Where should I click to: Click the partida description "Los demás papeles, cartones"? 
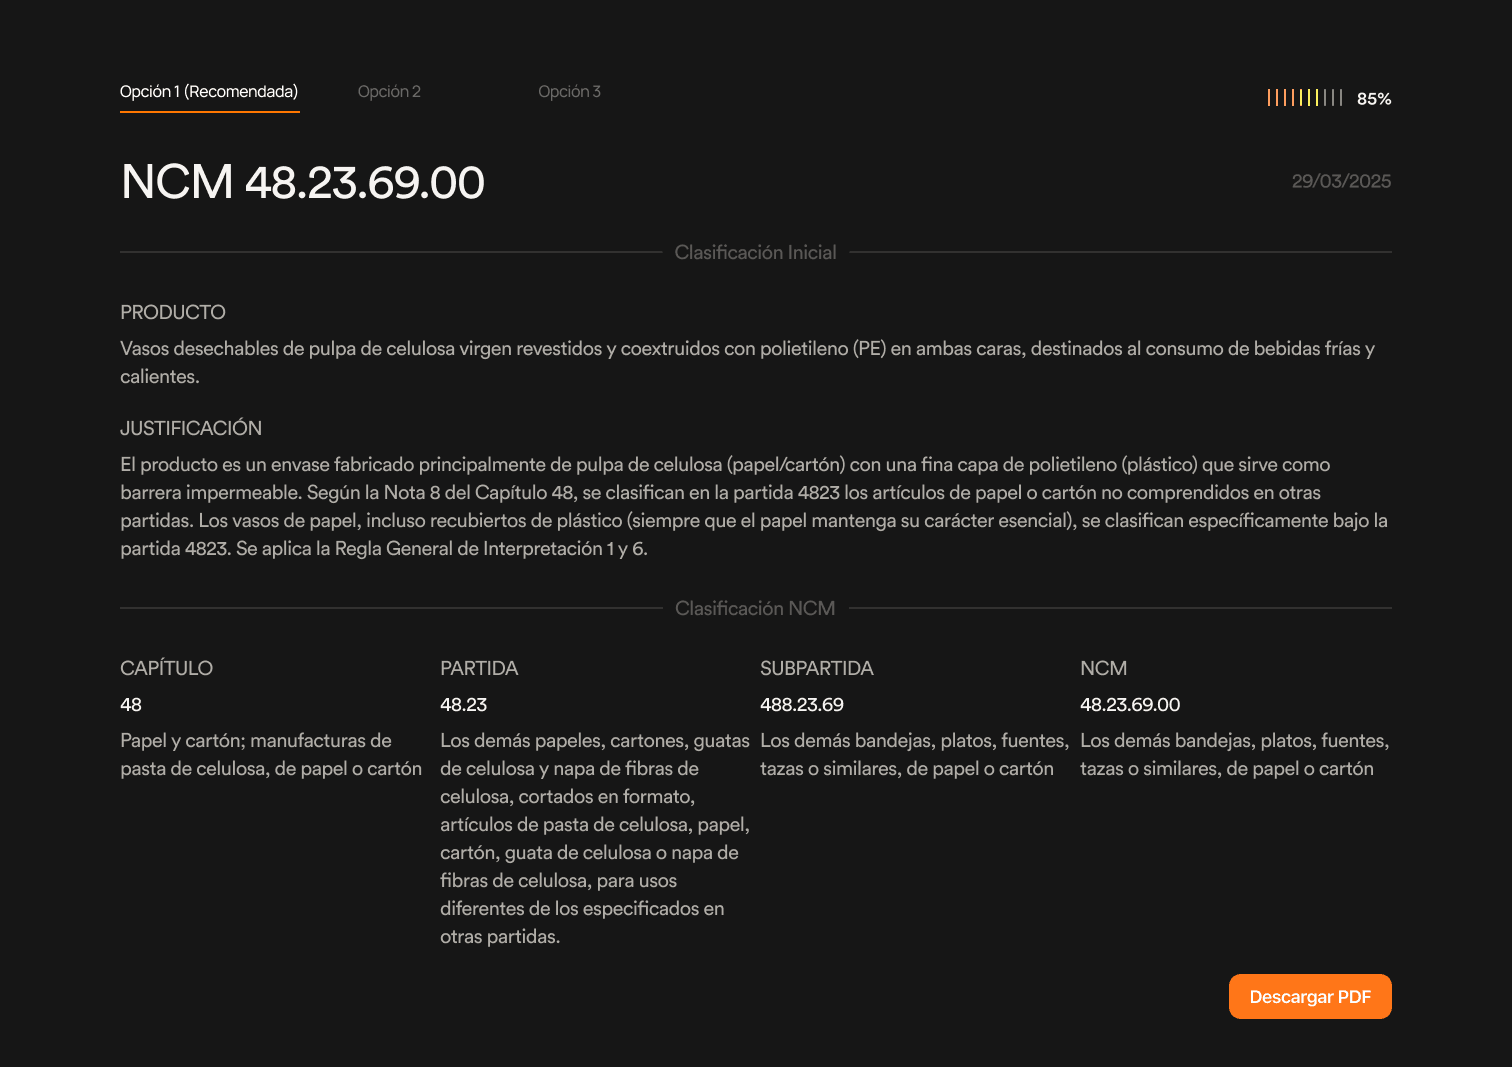pos(595,839)
